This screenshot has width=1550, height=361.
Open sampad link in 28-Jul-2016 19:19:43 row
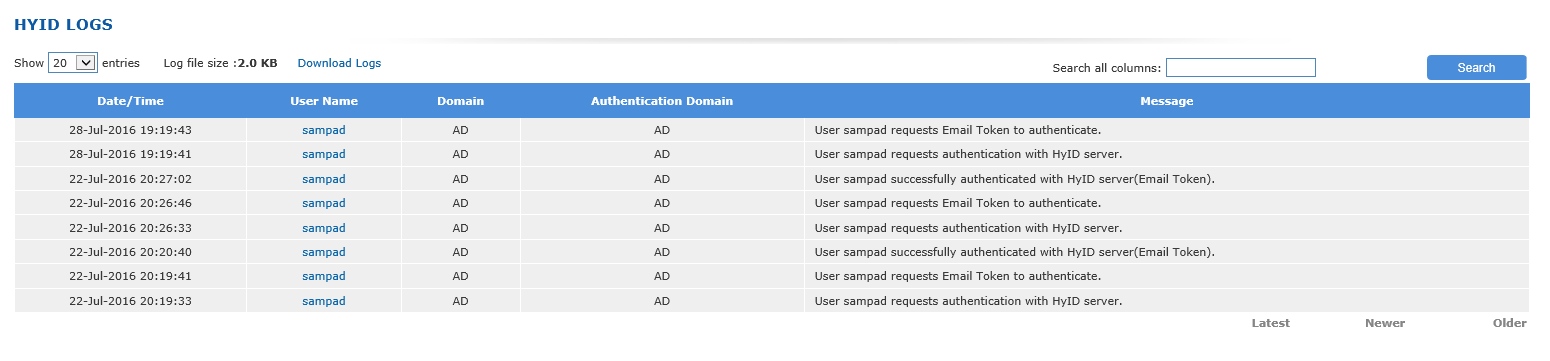click(324, 130)
